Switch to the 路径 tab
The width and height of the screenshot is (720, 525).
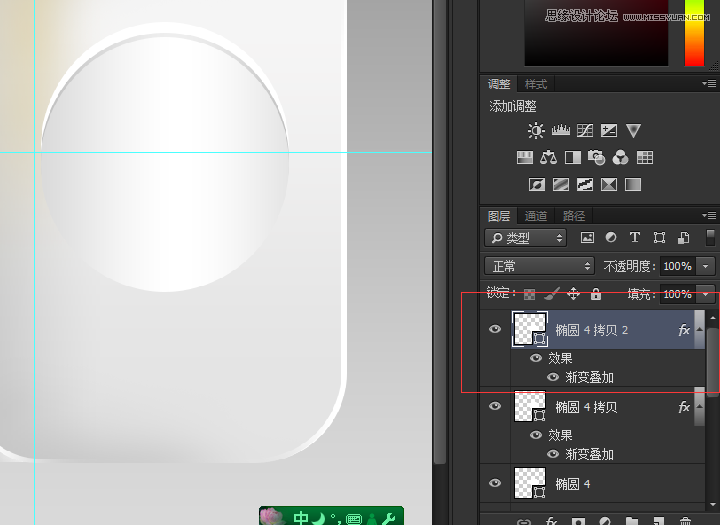pyautogui.click(x=574, y=216)
